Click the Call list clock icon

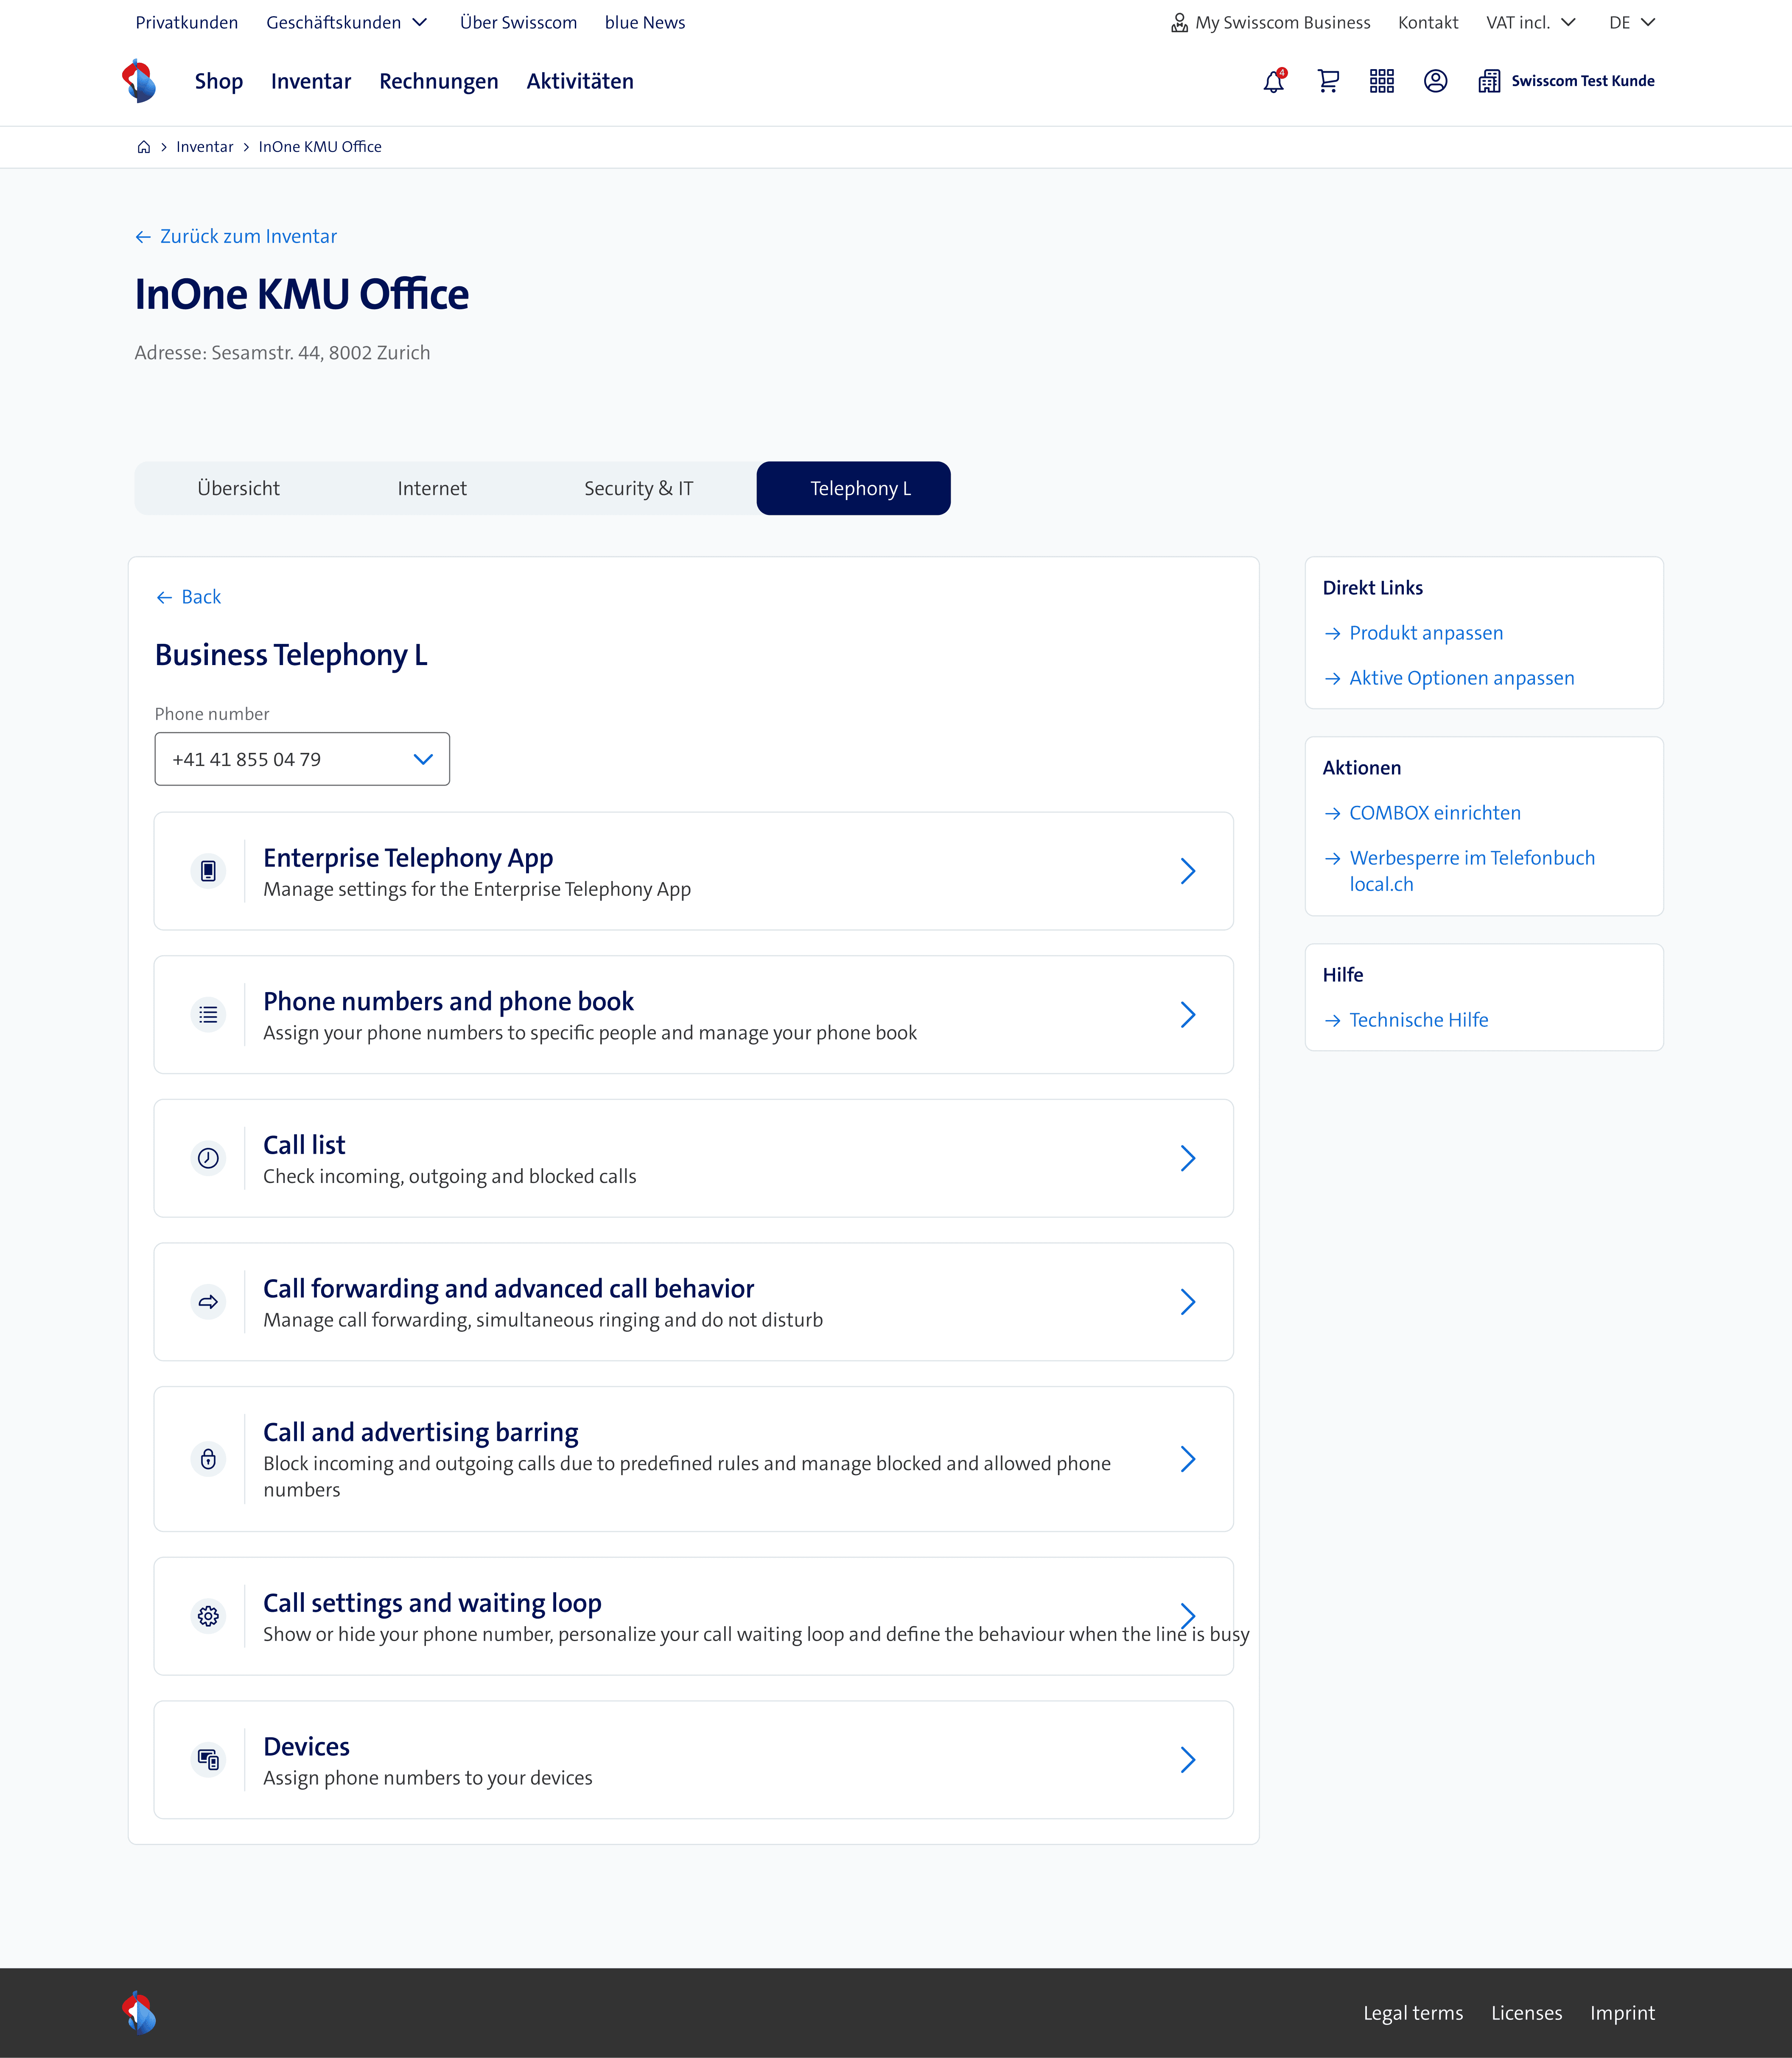[x=208, y=1158]
